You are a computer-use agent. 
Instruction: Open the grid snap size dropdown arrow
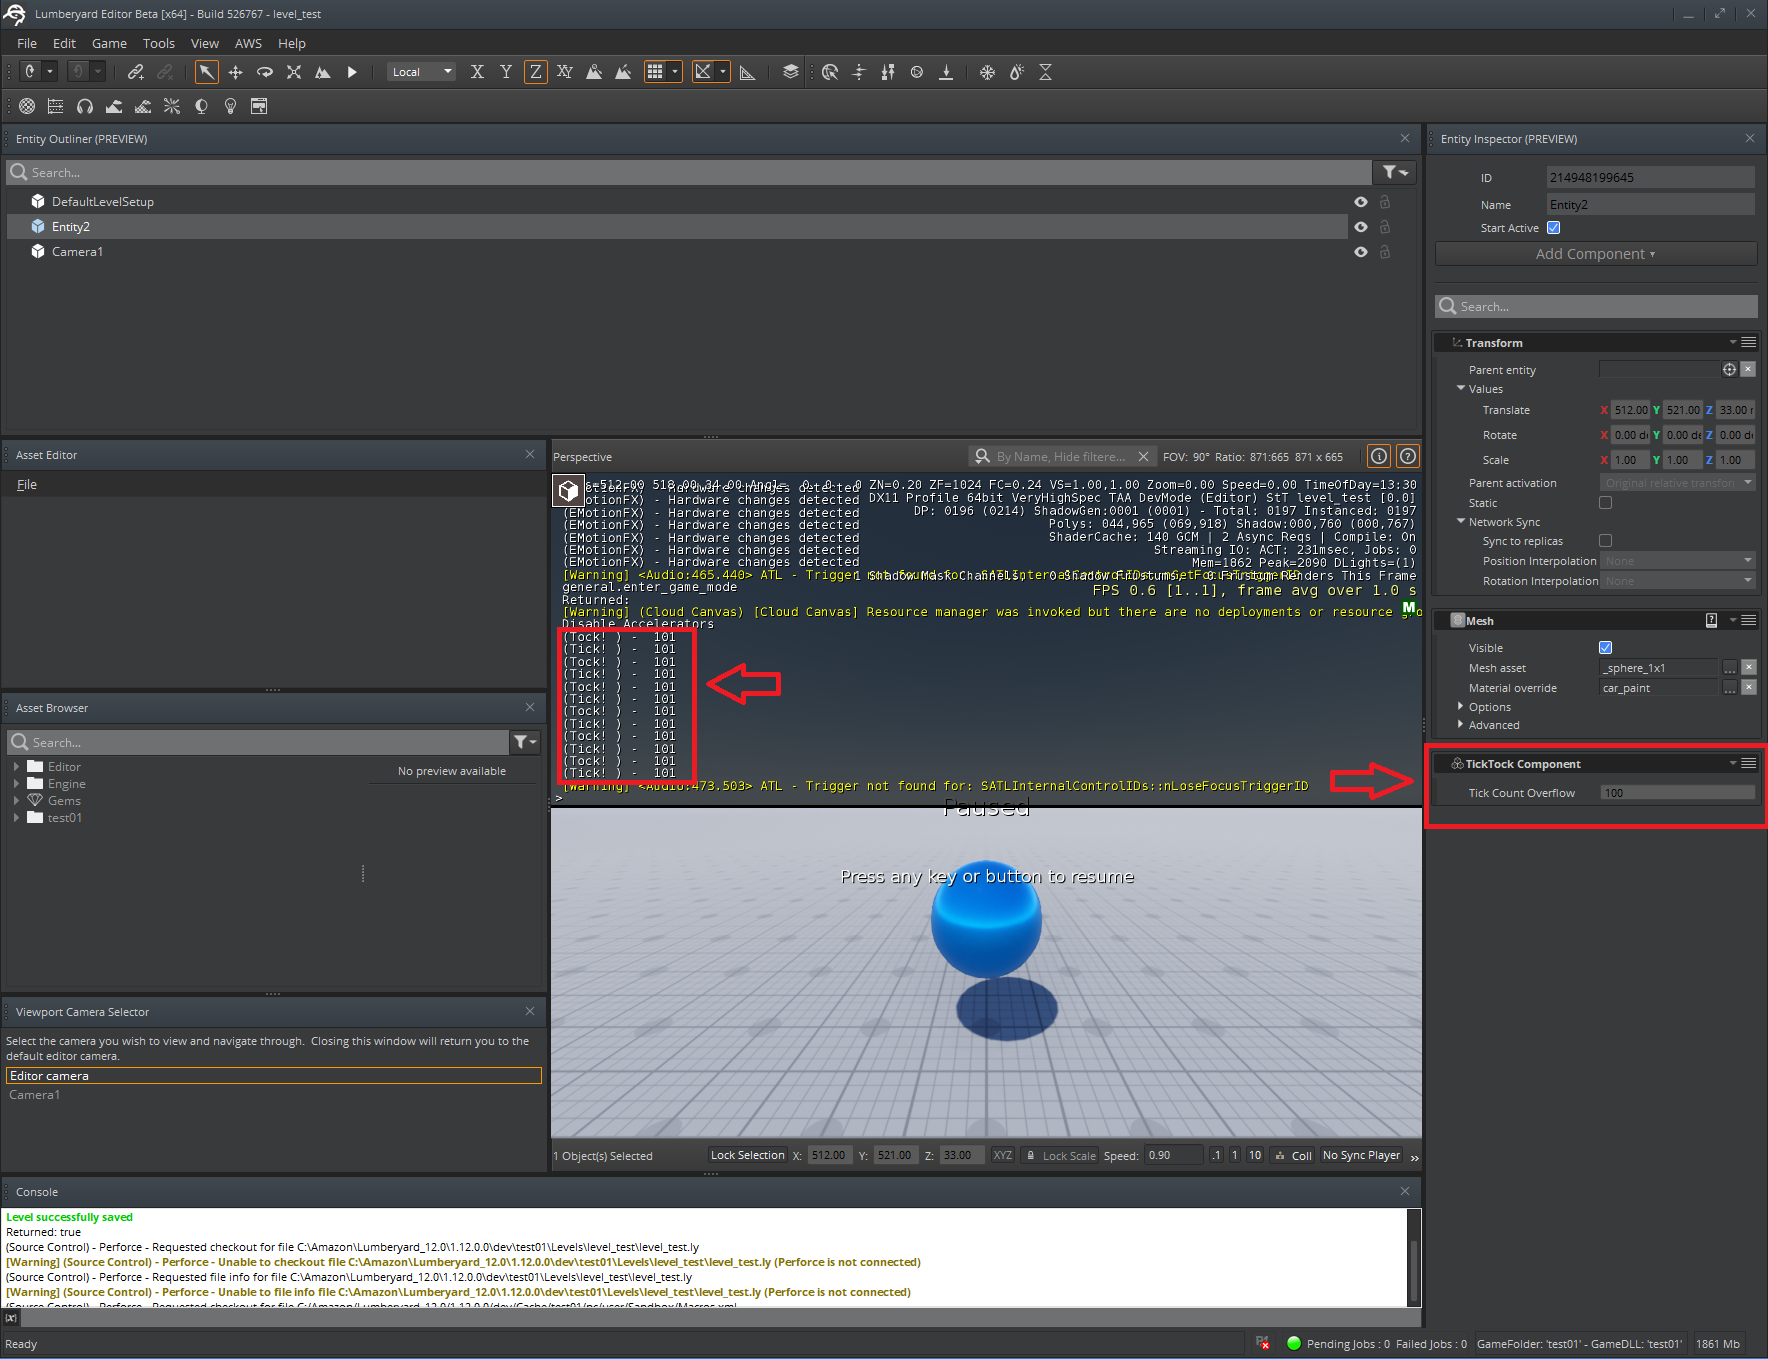click(x=675, y=72)
